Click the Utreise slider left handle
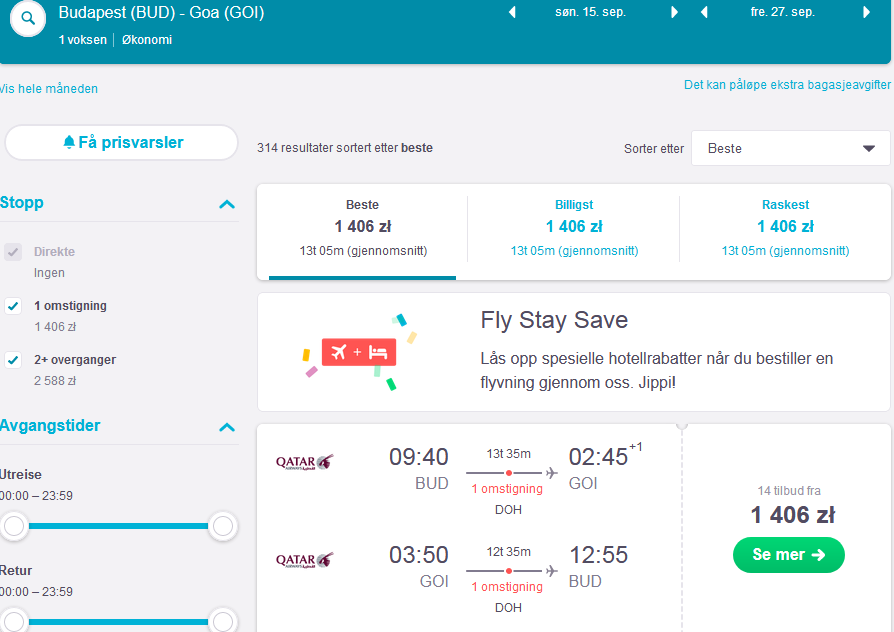Viewport: 894px width, 632px height. tap(14, 526)
